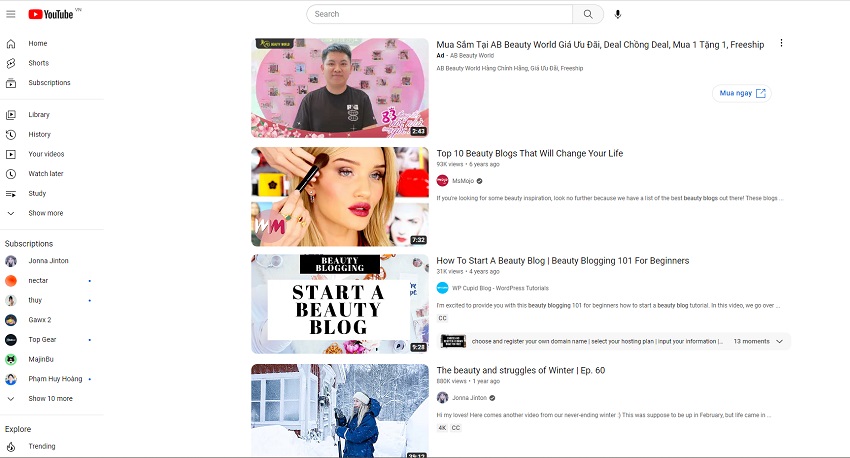850x458 pixels.
Task: Click the Top 10 Beauty Blogs thumbnail
Action: coord(340,197)
